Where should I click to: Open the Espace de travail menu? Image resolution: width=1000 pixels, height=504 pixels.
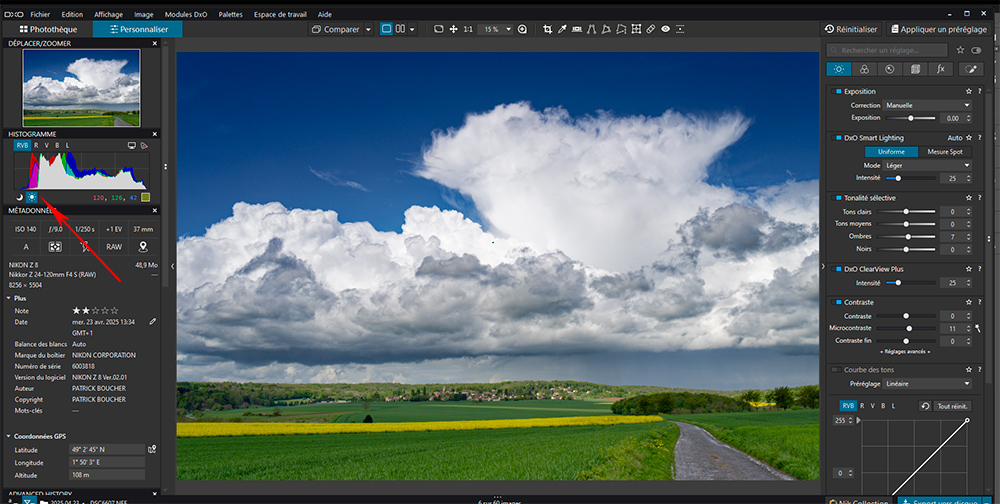[x=280, y=14]
